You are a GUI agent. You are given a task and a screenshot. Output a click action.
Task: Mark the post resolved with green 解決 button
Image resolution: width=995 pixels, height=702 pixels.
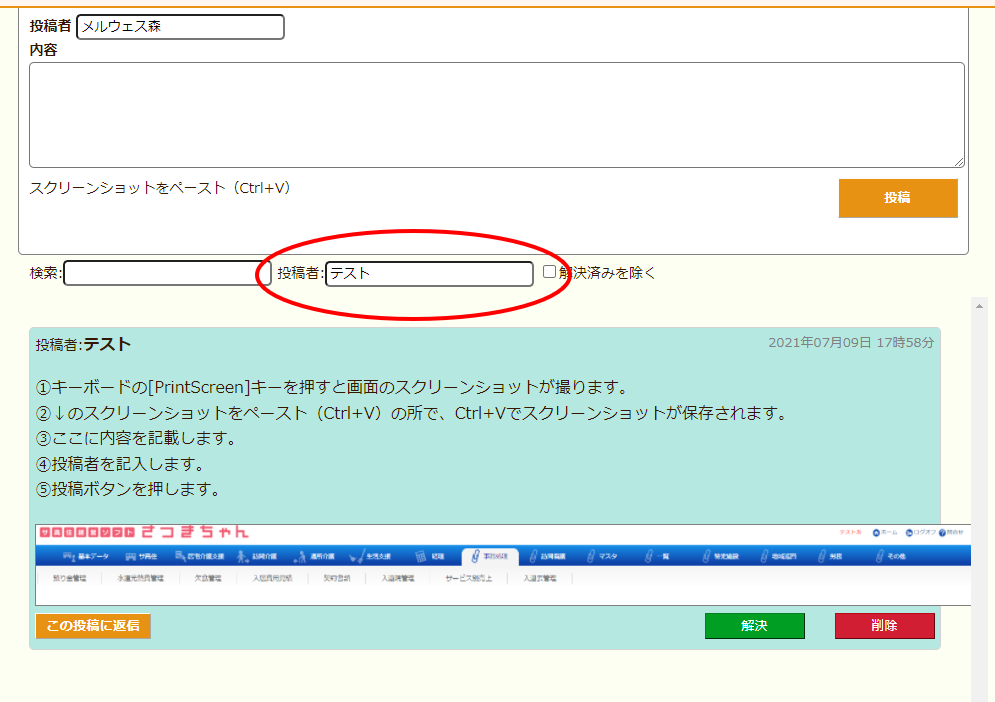pyautogui.click(x=754, y=626)
